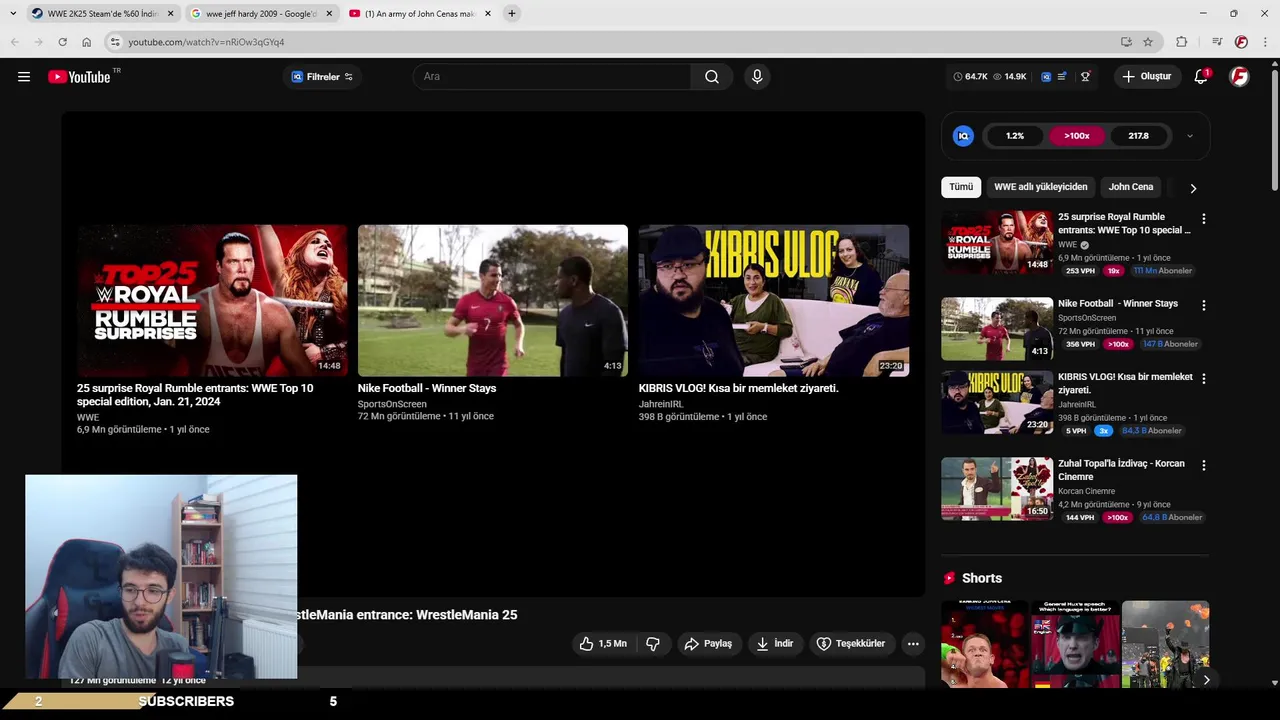The height and width of the screenshot is (720, 1280).
Task: Close the WWE 2K25 Steam tab
Action: 170,14
